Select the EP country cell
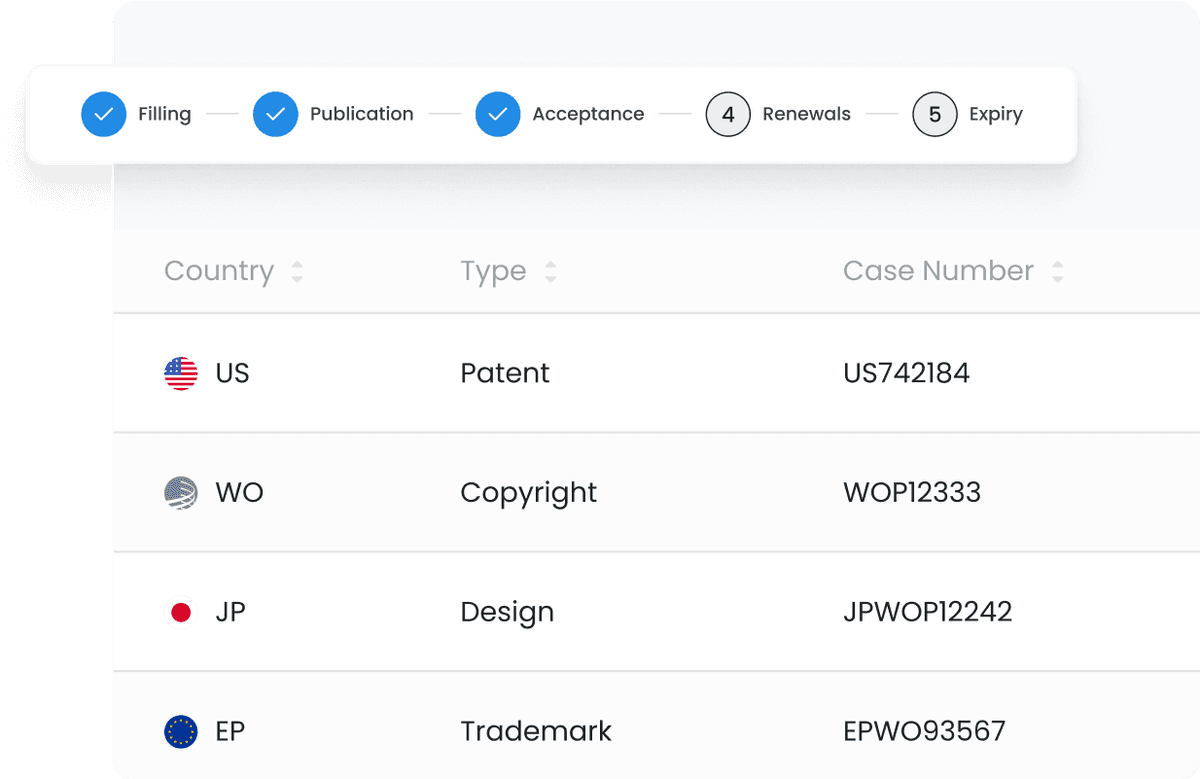Screen dimensions: 1200x779 (x=230, y=732)
